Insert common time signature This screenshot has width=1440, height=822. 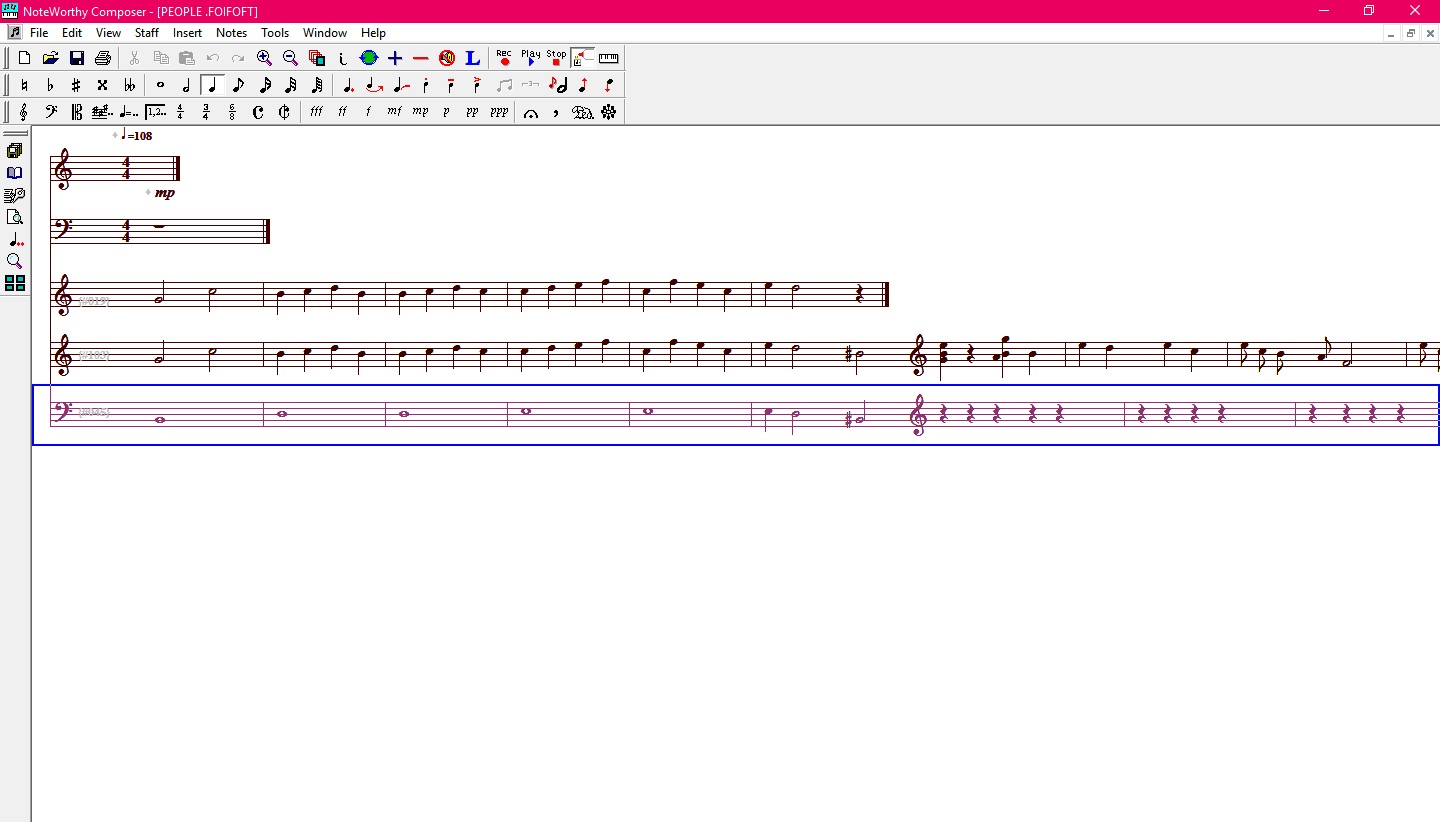(x=258, y=112)
